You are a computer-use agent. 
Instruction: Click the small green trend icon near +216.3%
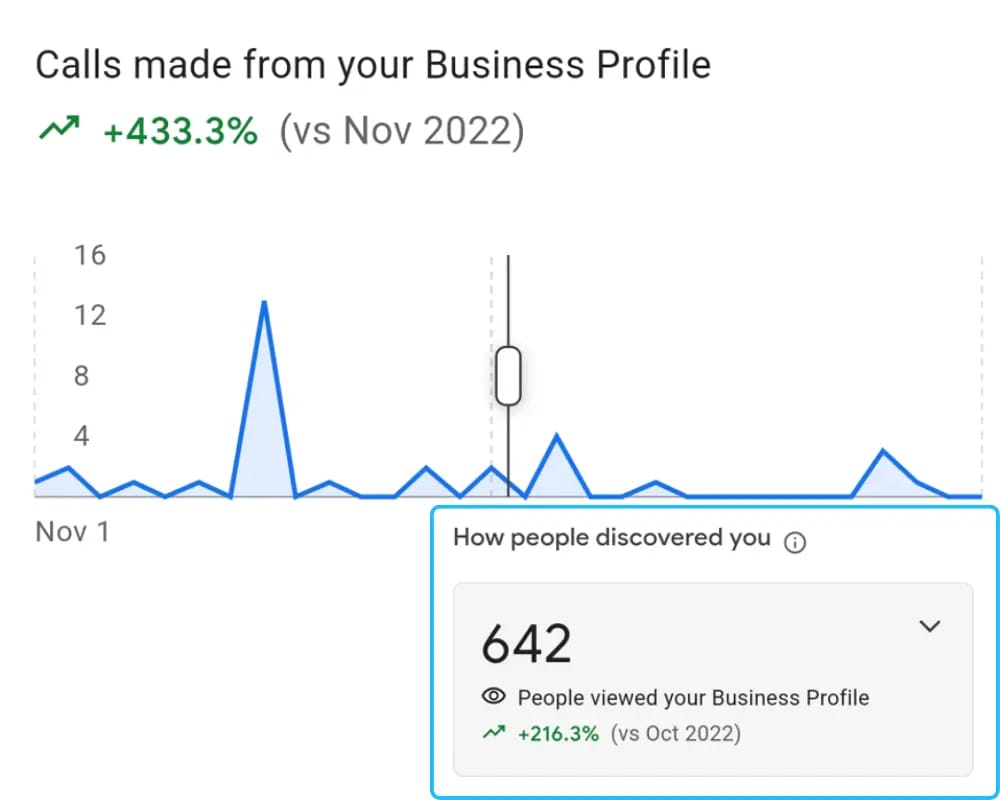[x=494, y=732]
